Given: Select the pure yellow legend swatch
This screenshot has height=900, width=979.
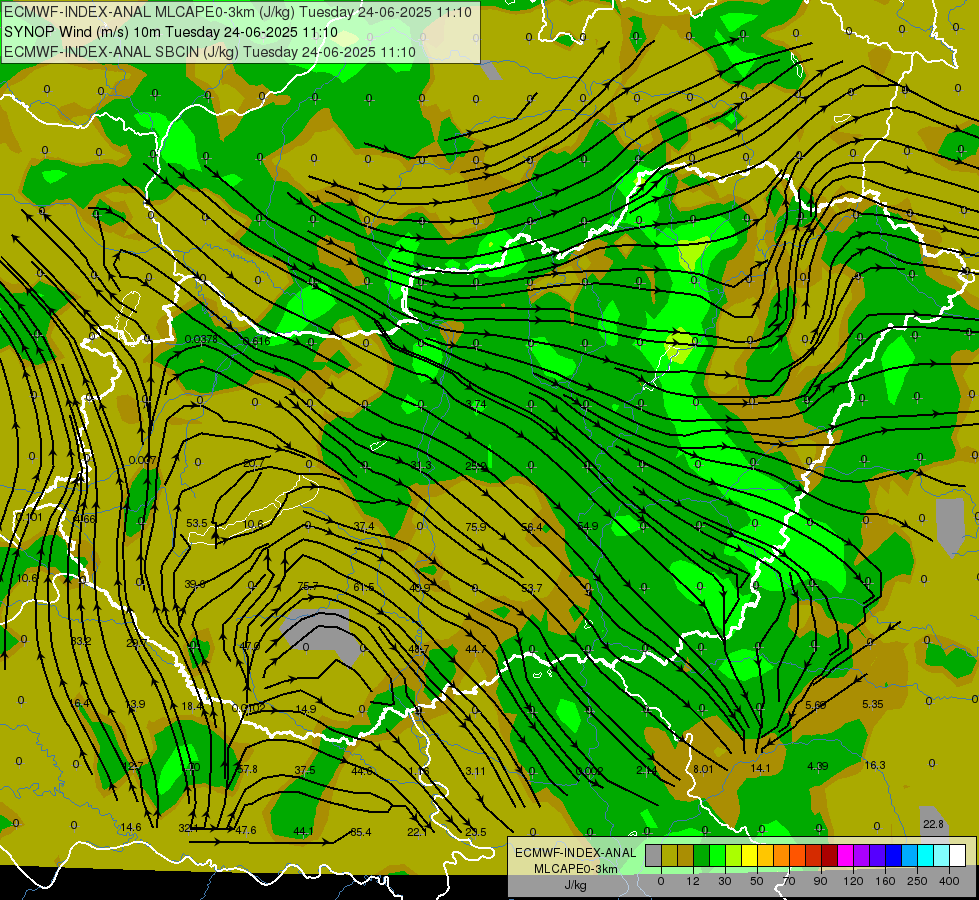Looking at the screenshot, I should click(x=749, y=856).
